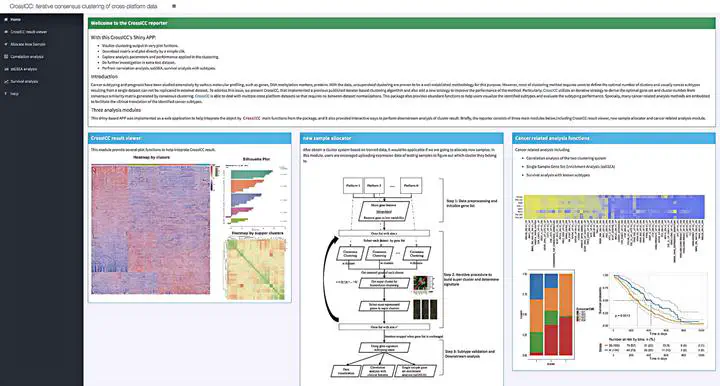Viewport: 720px width, 386px height.
Task: Click the Heatmap by clusters image
Action: click(x=151, y=229)
